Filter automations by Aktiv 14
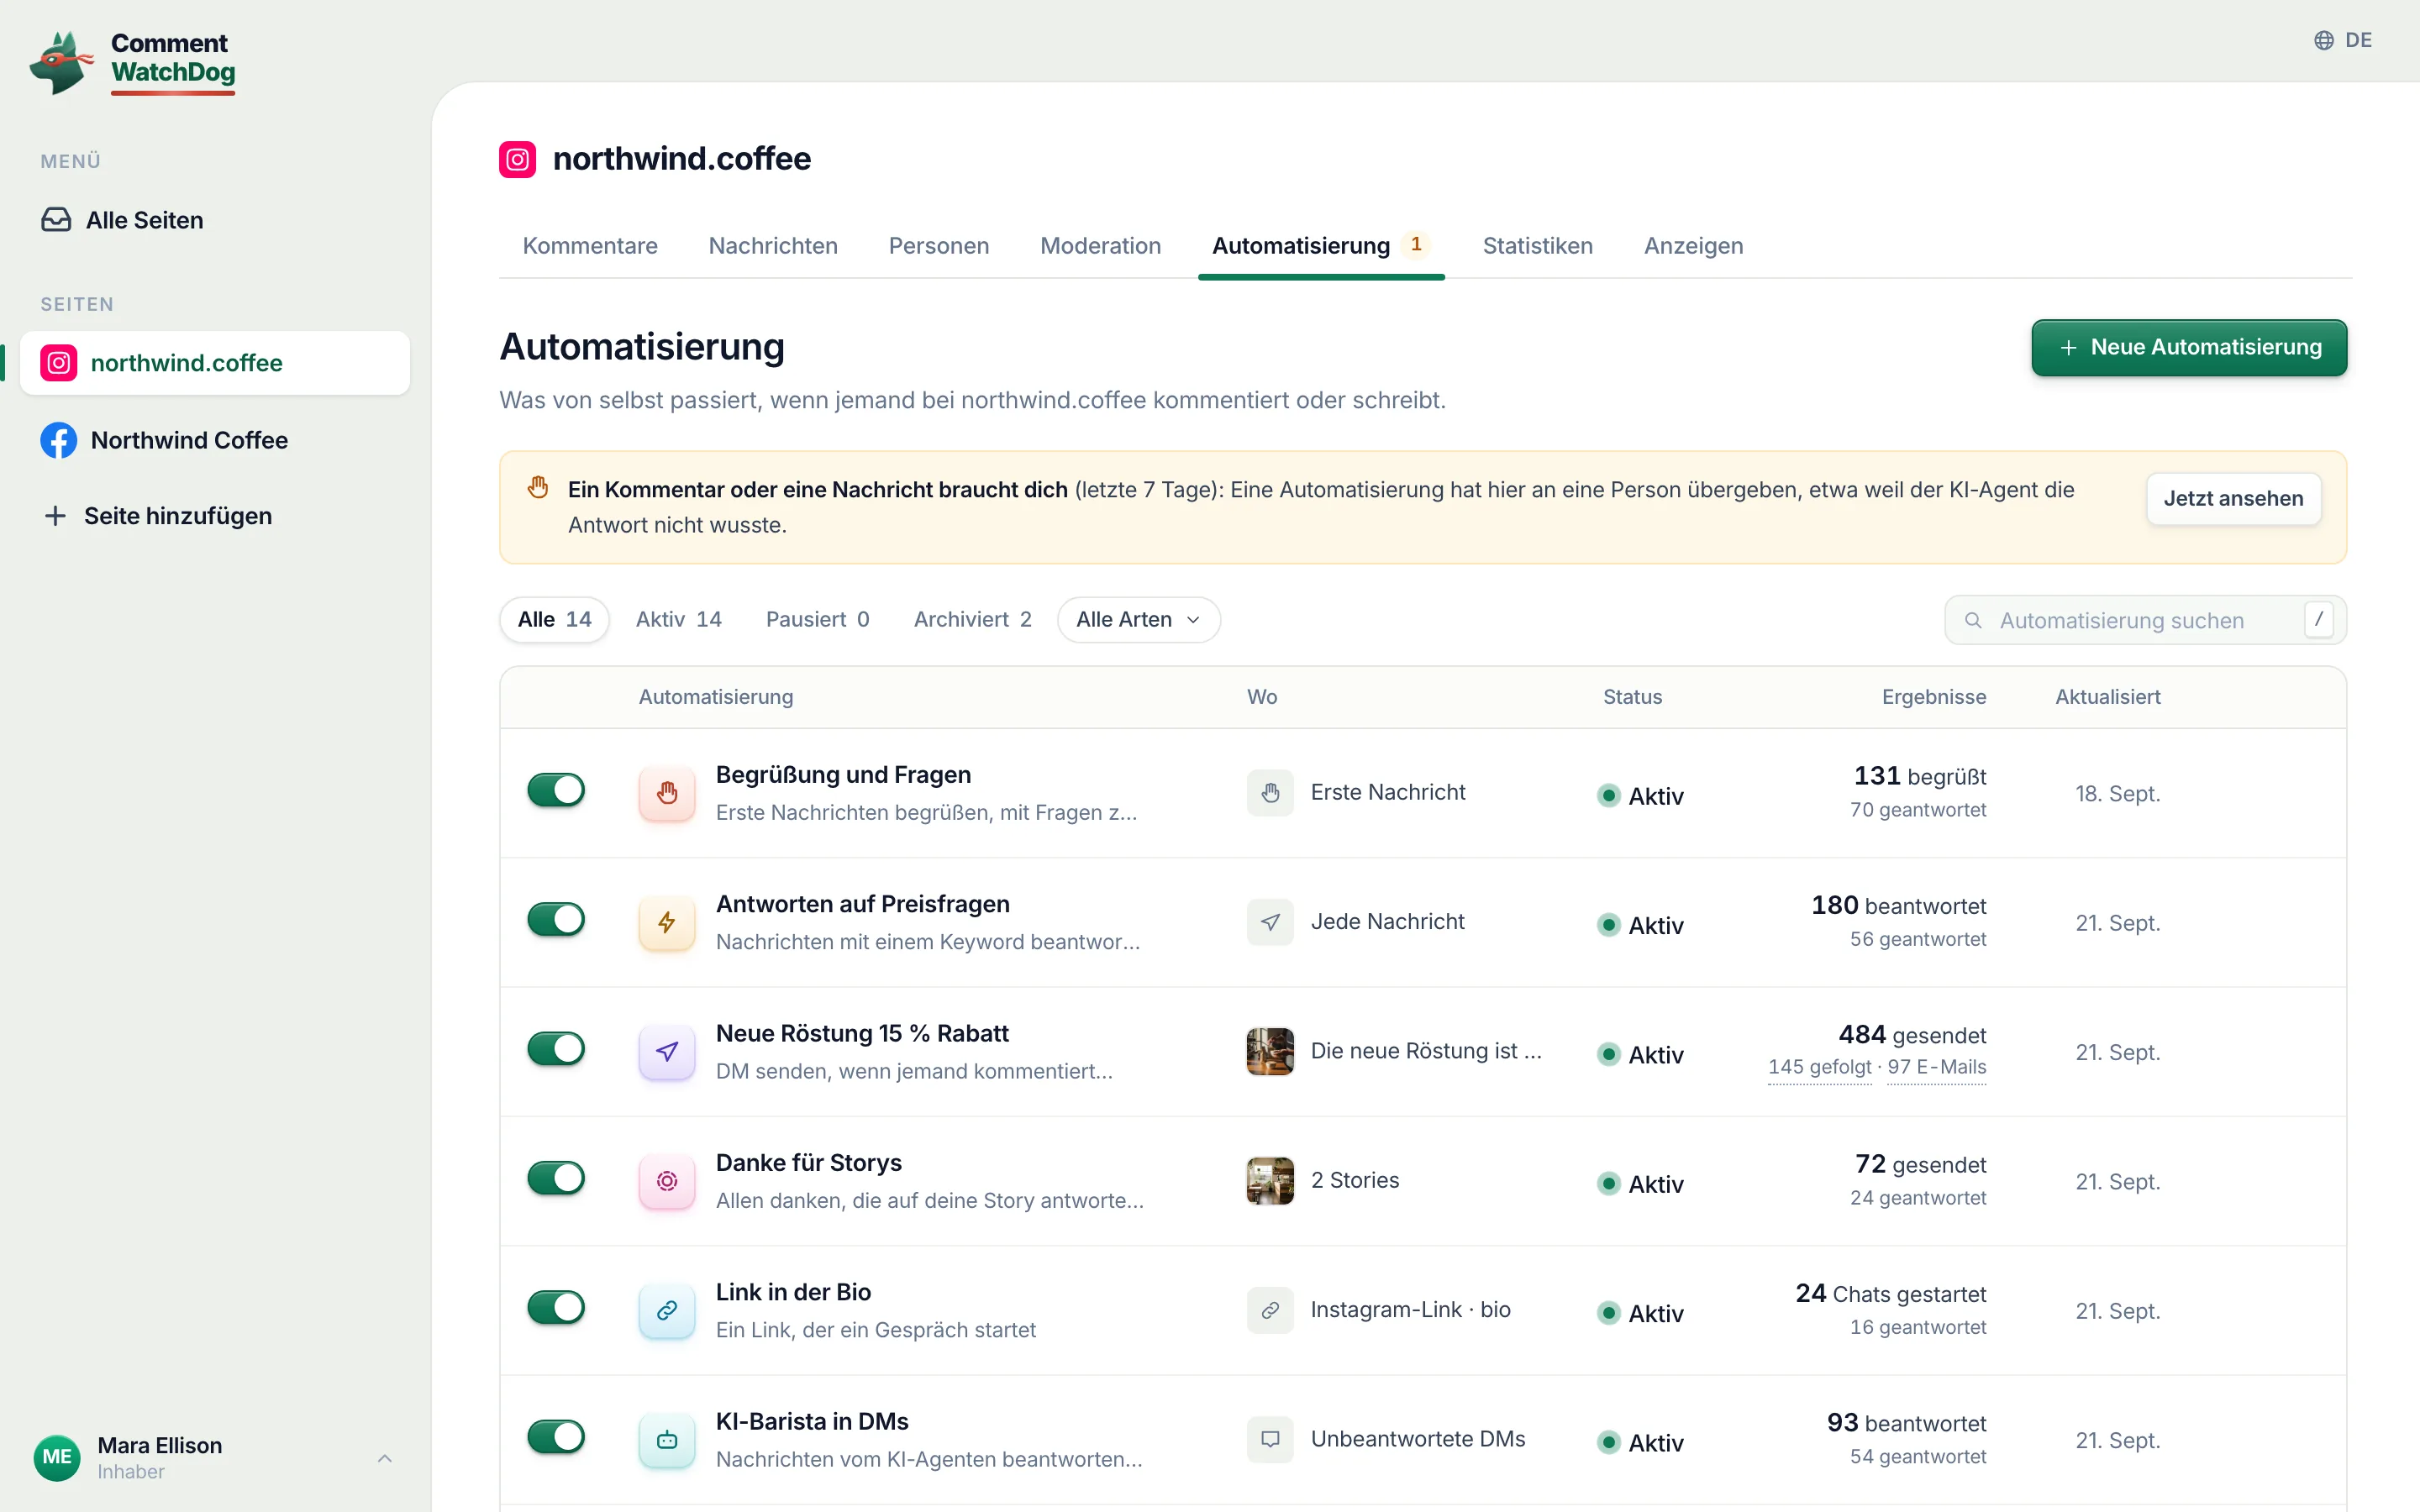The image size is (2420, 1512). (x=678, y=620)
